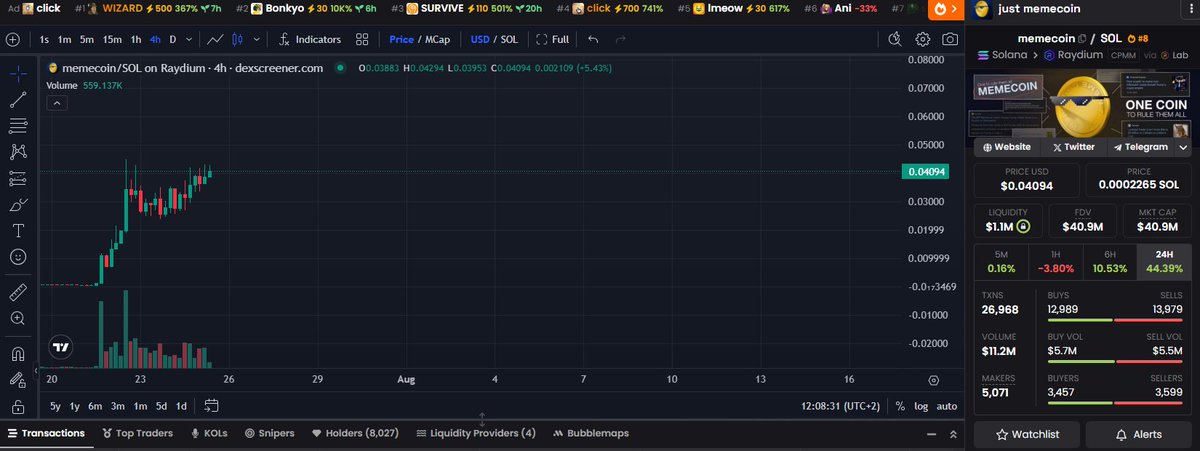Open the go to date calendar icon

(x=211, y=406)
